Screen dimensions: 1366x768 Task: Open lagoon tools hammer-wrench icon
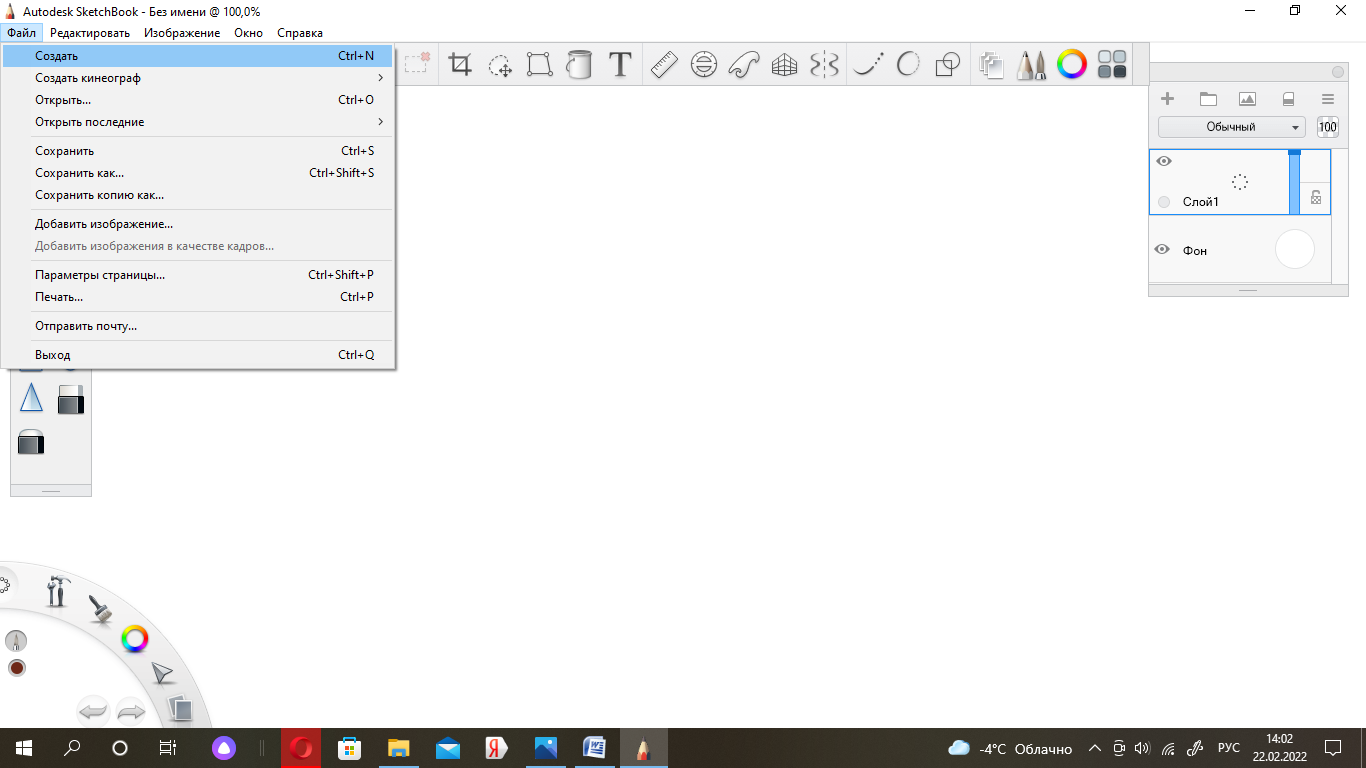[58, 590]
